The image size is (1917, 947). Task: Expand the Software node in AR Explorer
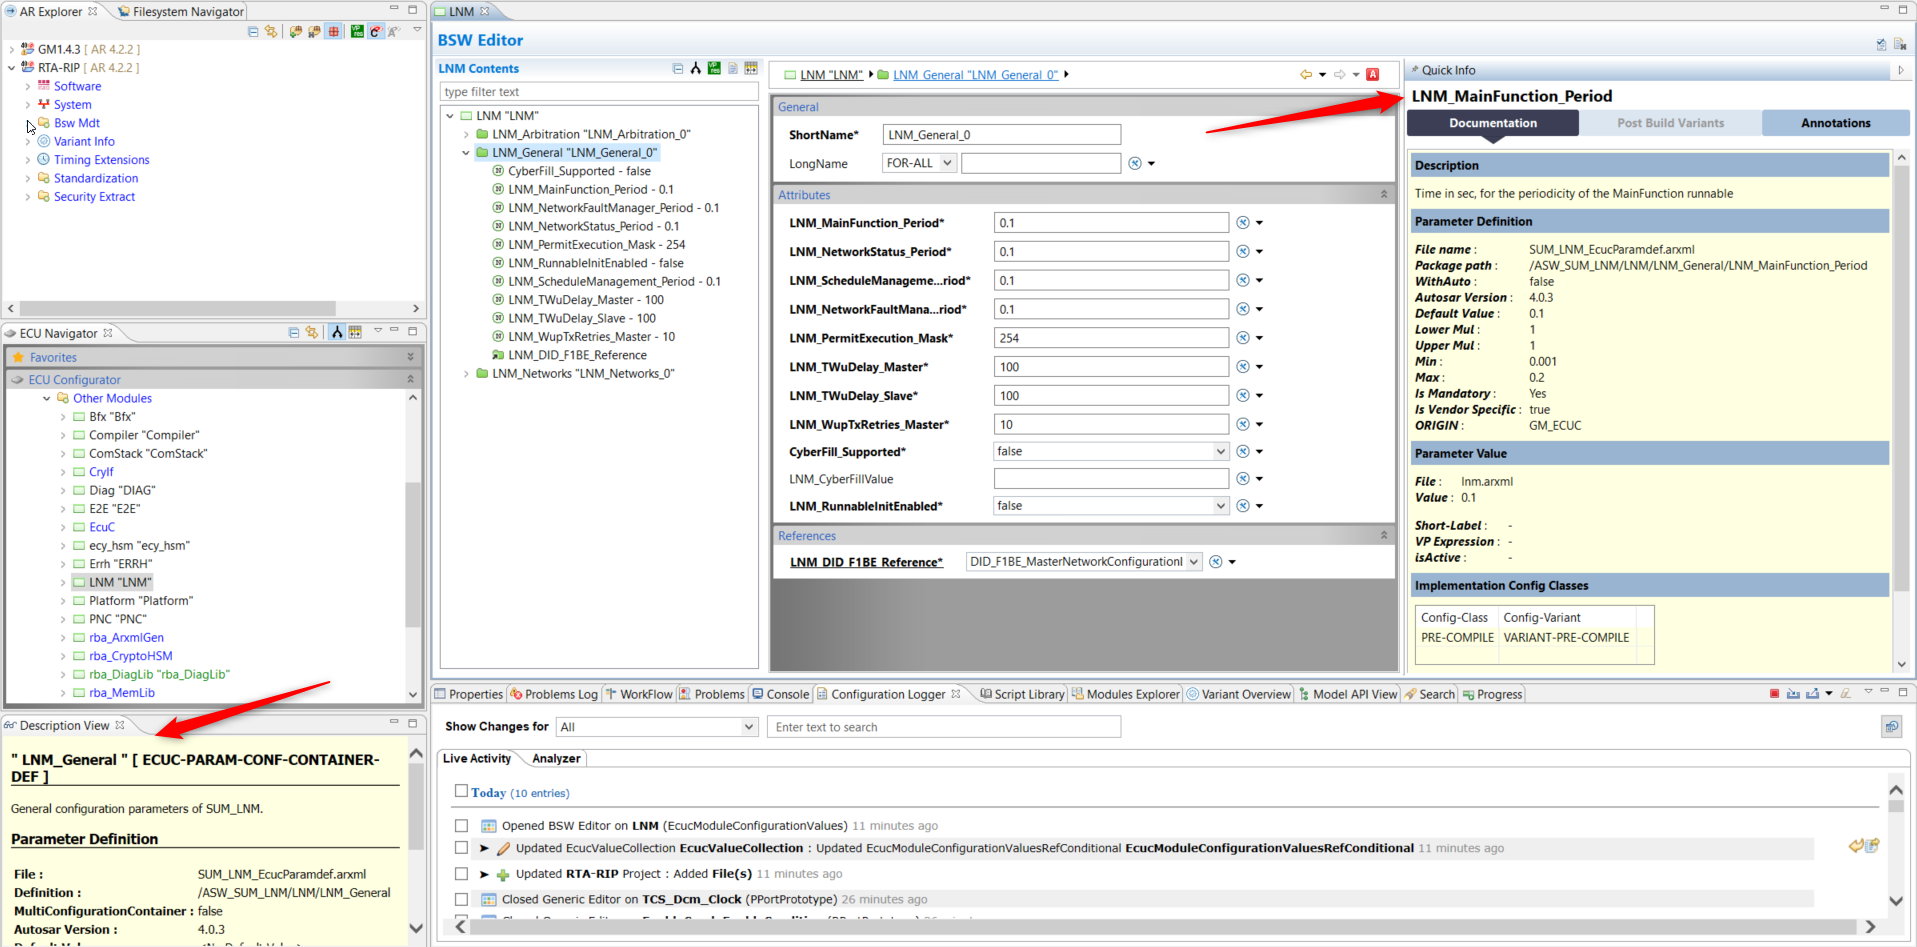tap(28, 86)
